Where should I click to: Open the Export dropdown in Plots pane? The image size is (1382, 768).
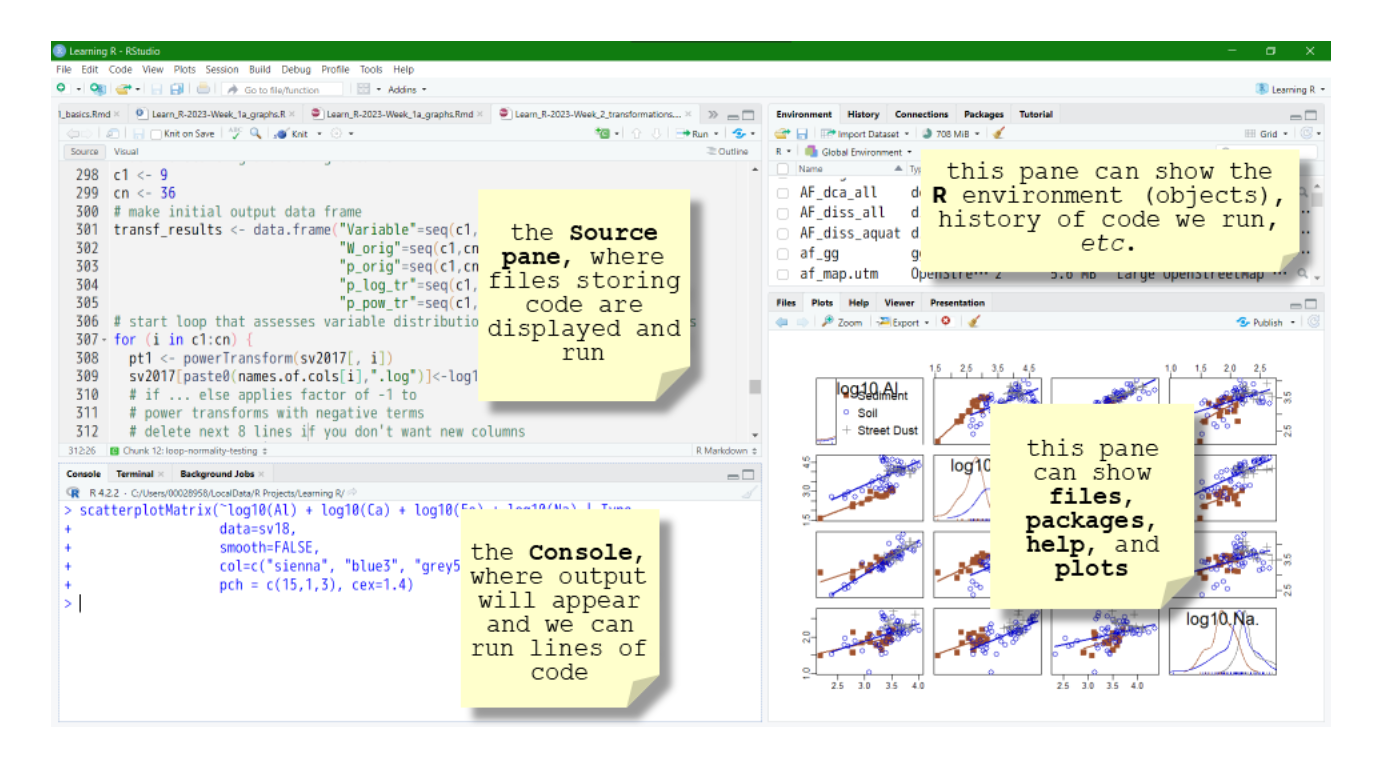coord(903,322)
